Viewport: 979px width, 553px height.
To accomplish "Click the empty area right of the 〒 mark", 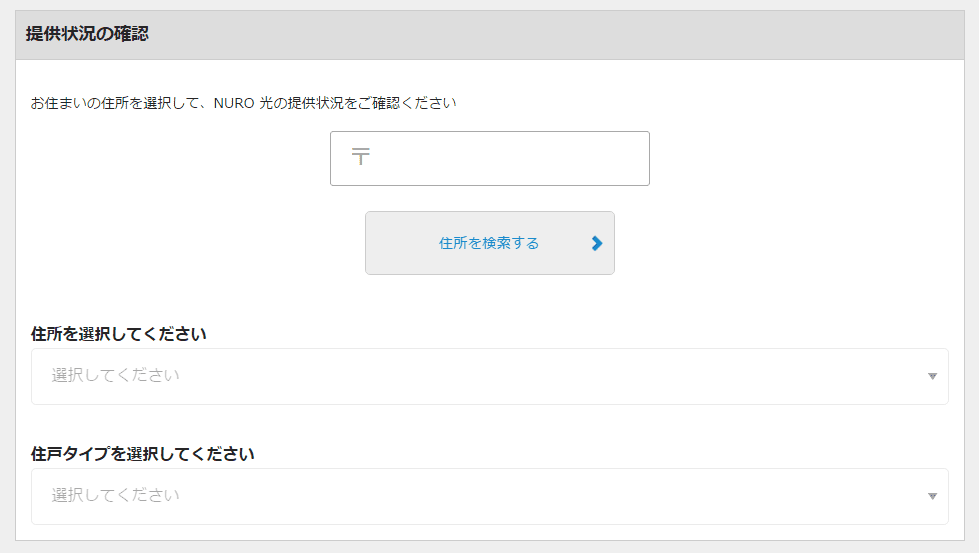I will 509,159.
